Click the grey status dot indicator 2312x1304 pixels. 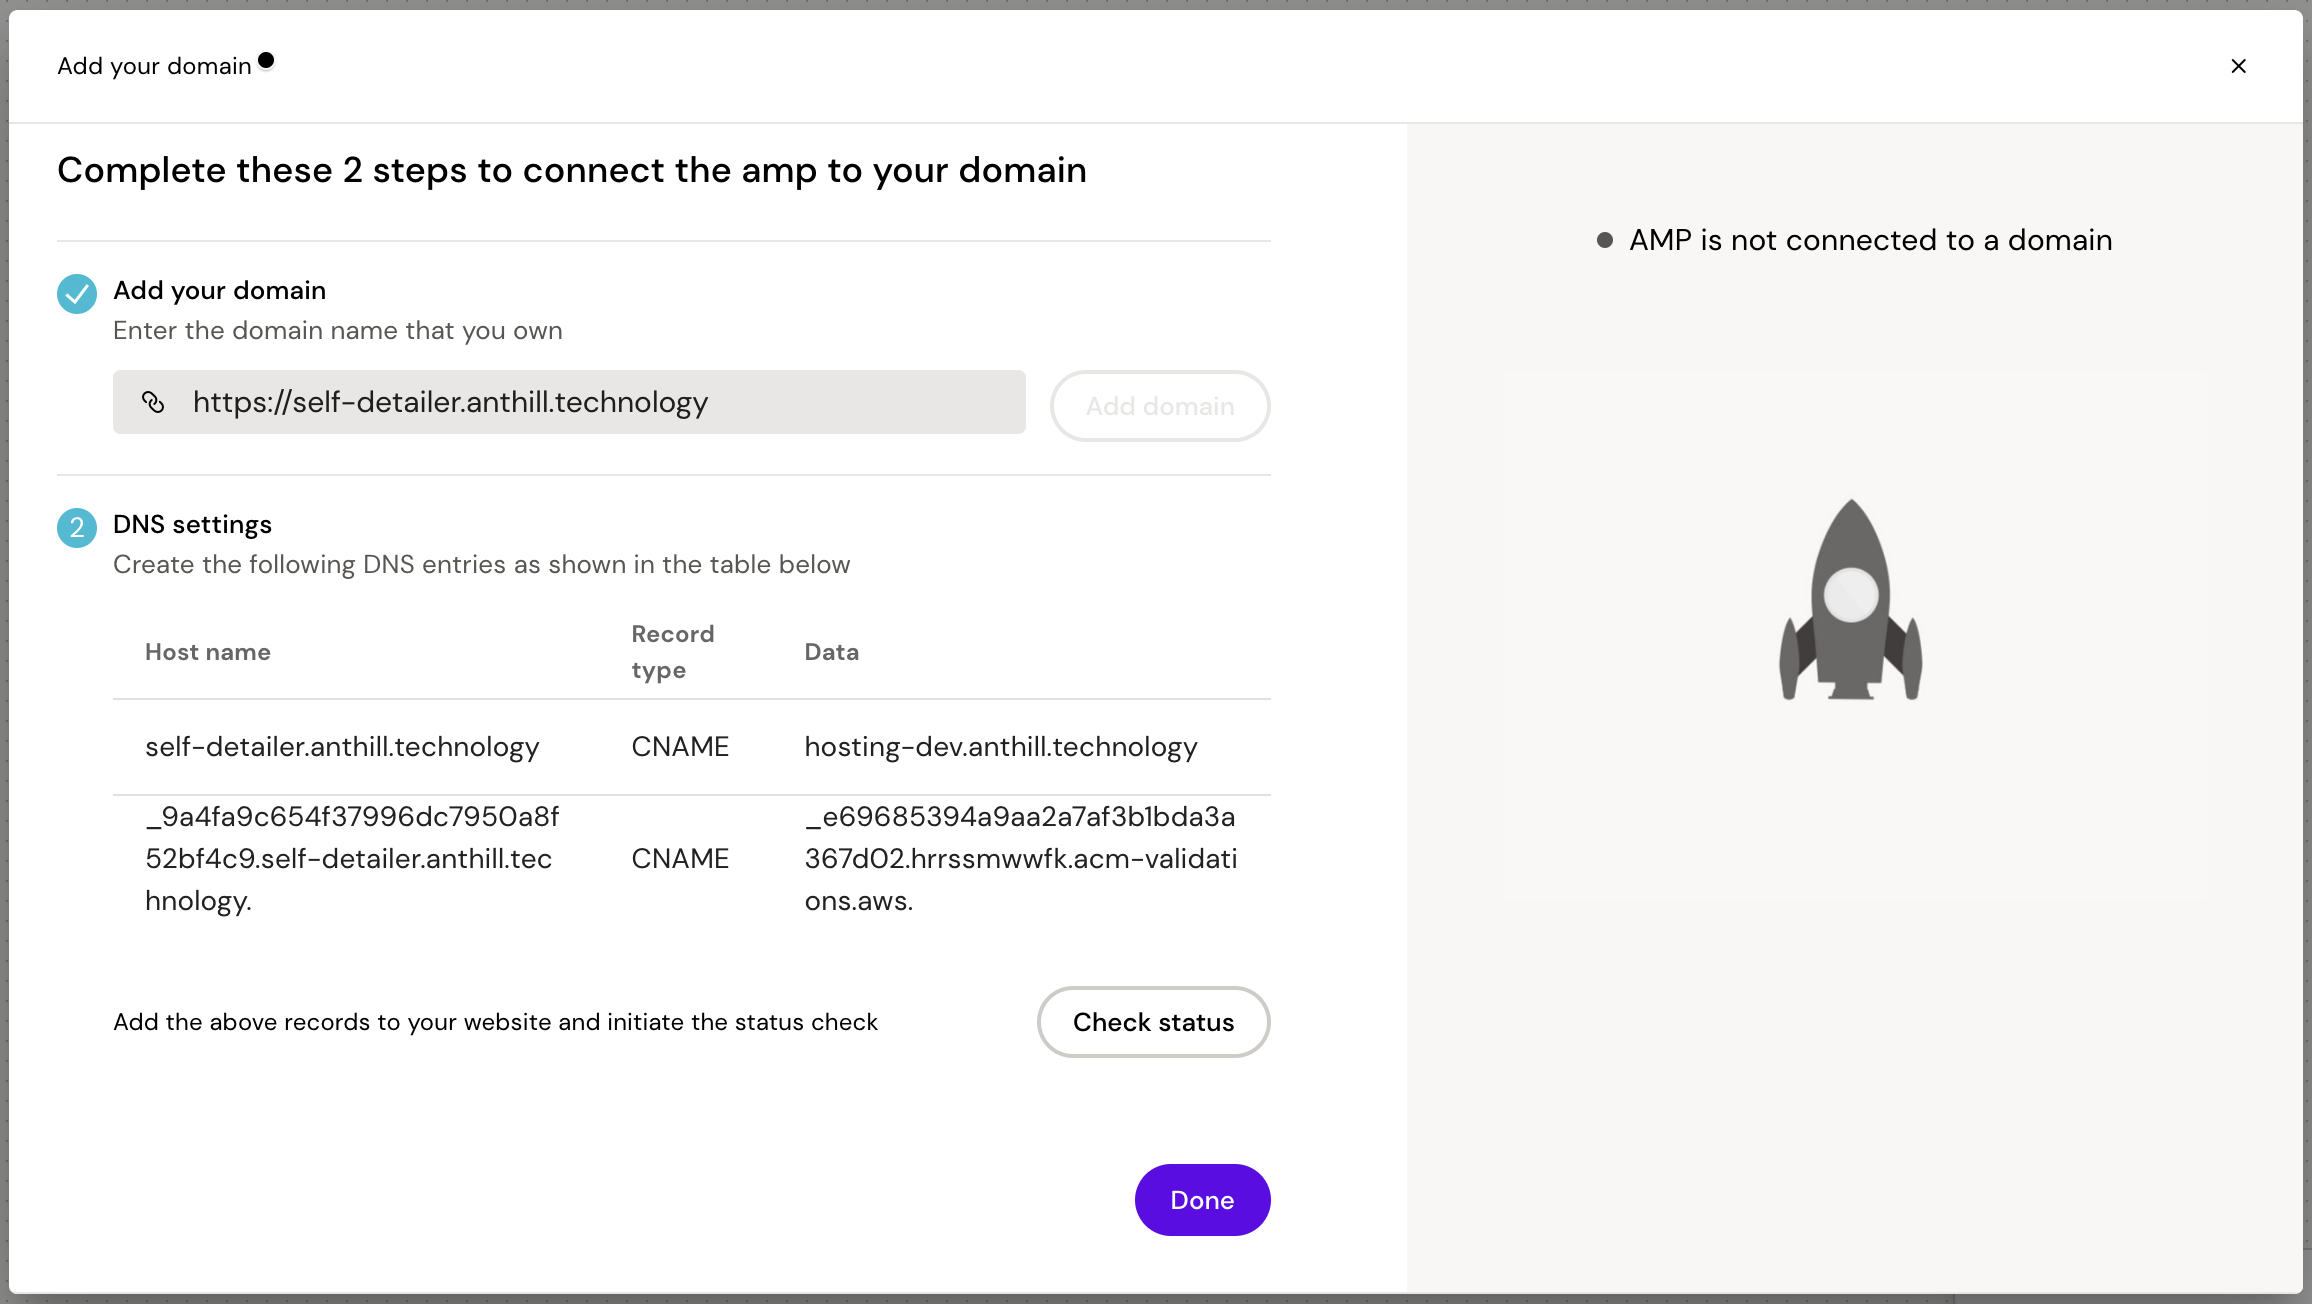click(x=1605, y=240)
